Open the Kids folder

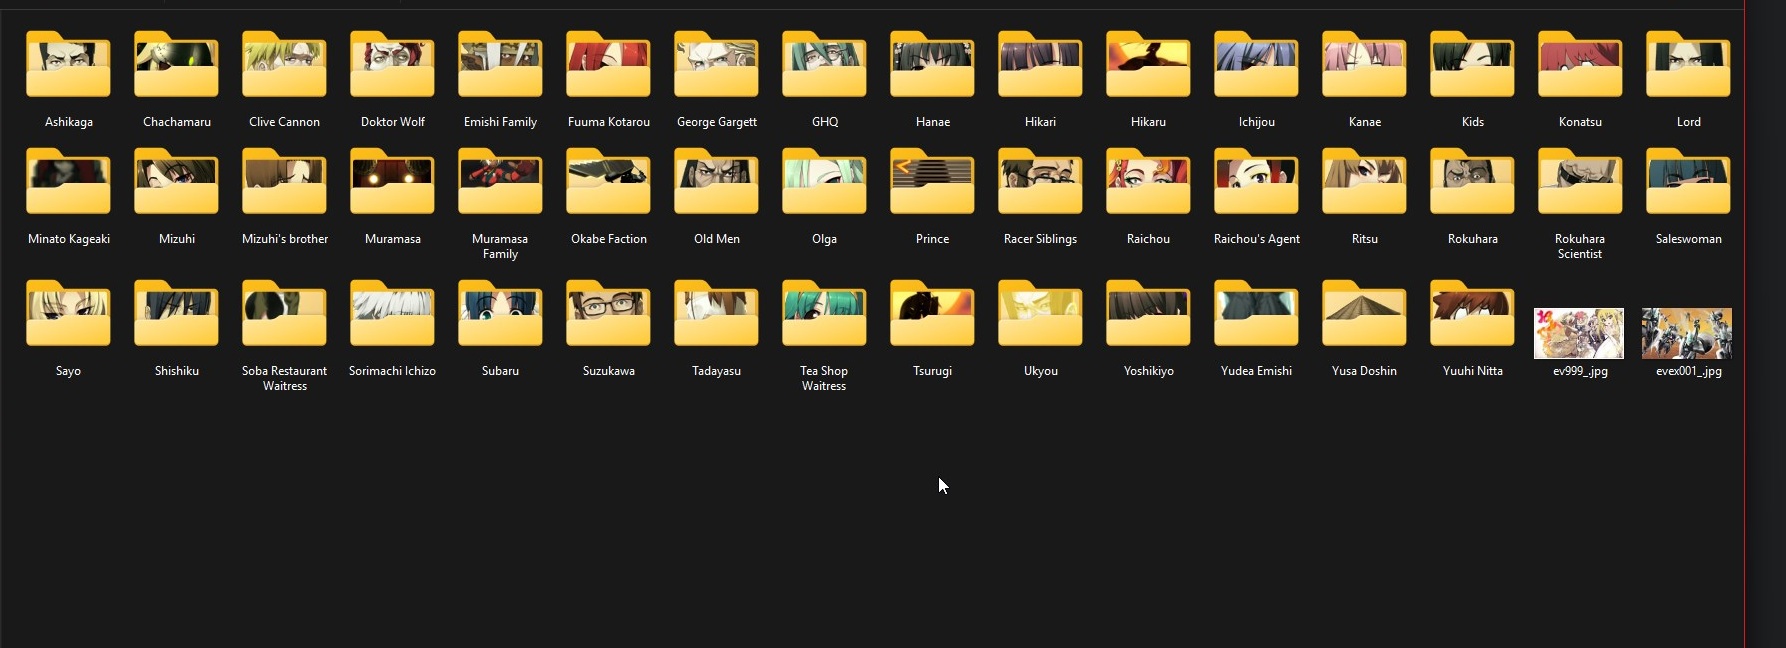pyautogui.click(x=1472, y=64)
